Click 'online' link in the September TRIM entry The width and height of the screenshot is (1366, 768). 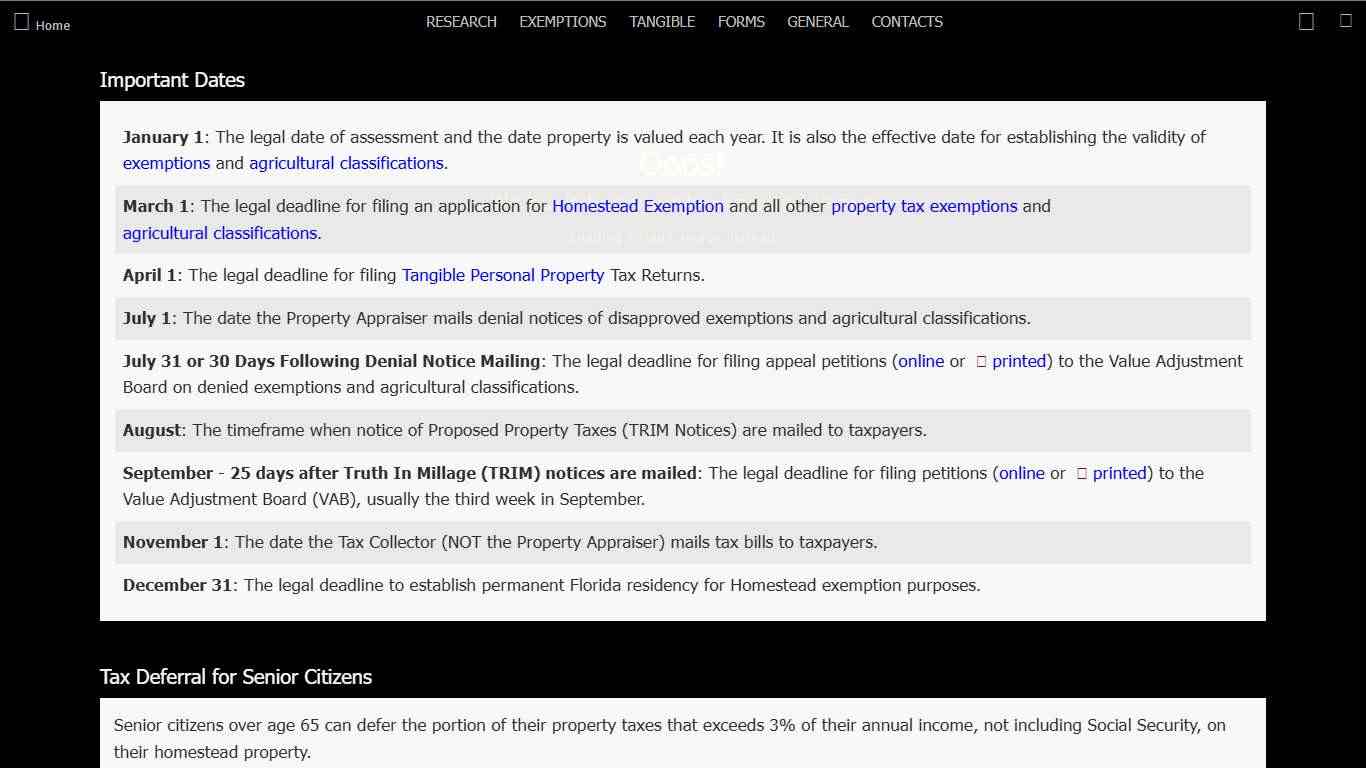point(1022,473)
